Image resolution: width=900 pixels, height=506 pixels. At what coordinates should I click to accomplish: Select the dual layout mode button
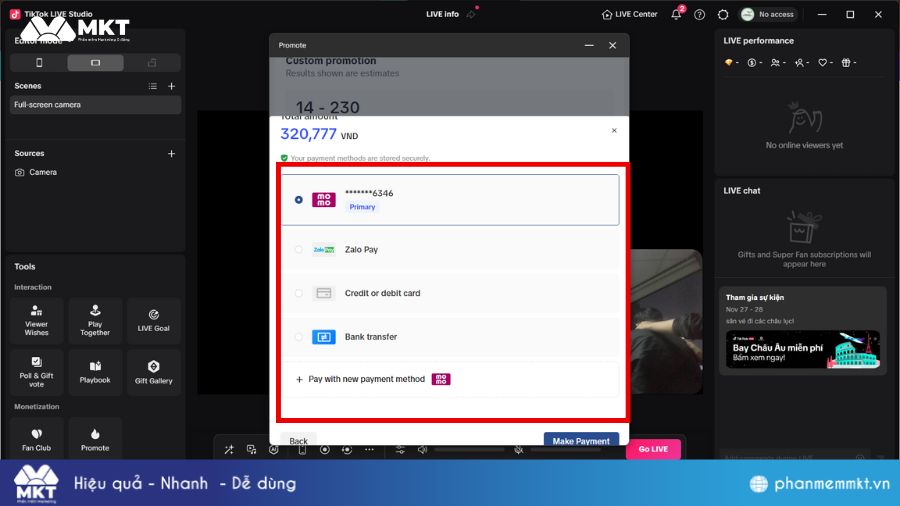point(152,63)
